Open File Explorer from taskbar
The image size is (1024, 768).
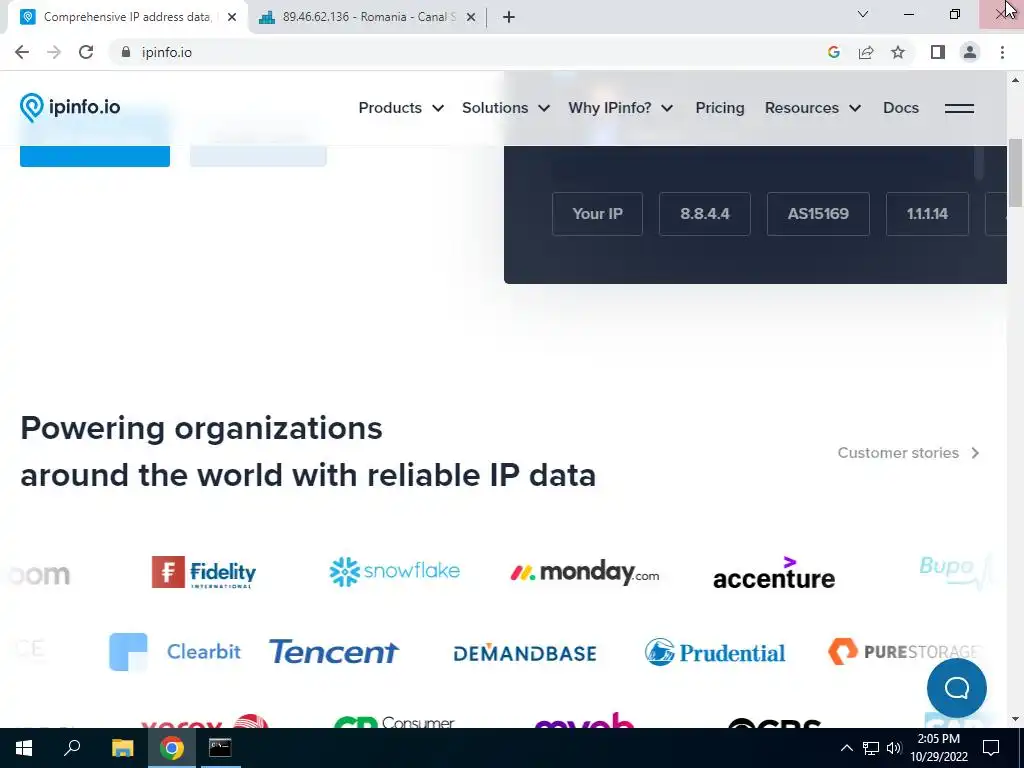pos(122,748)
